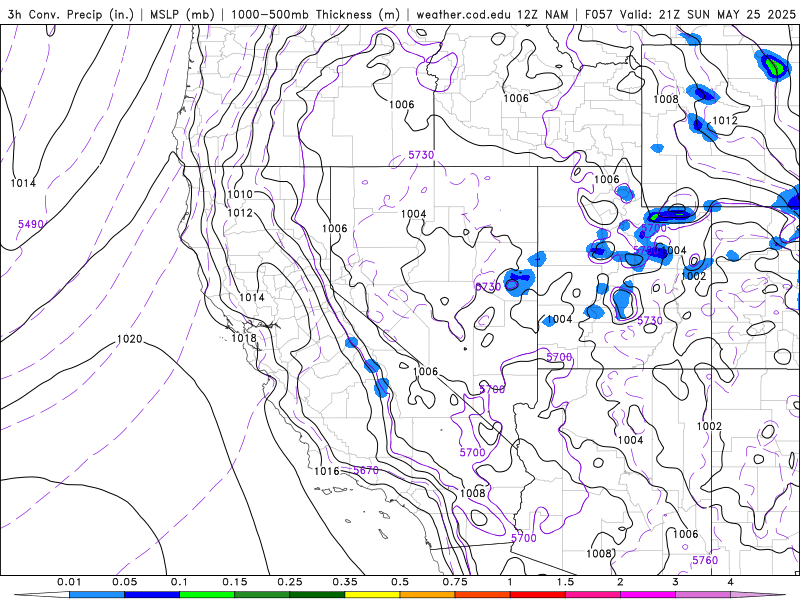This screenshot has width=800, height=600.
Task: Pick the pink 1.5–2 legend swatch
Action: click(x=593, y=595)
